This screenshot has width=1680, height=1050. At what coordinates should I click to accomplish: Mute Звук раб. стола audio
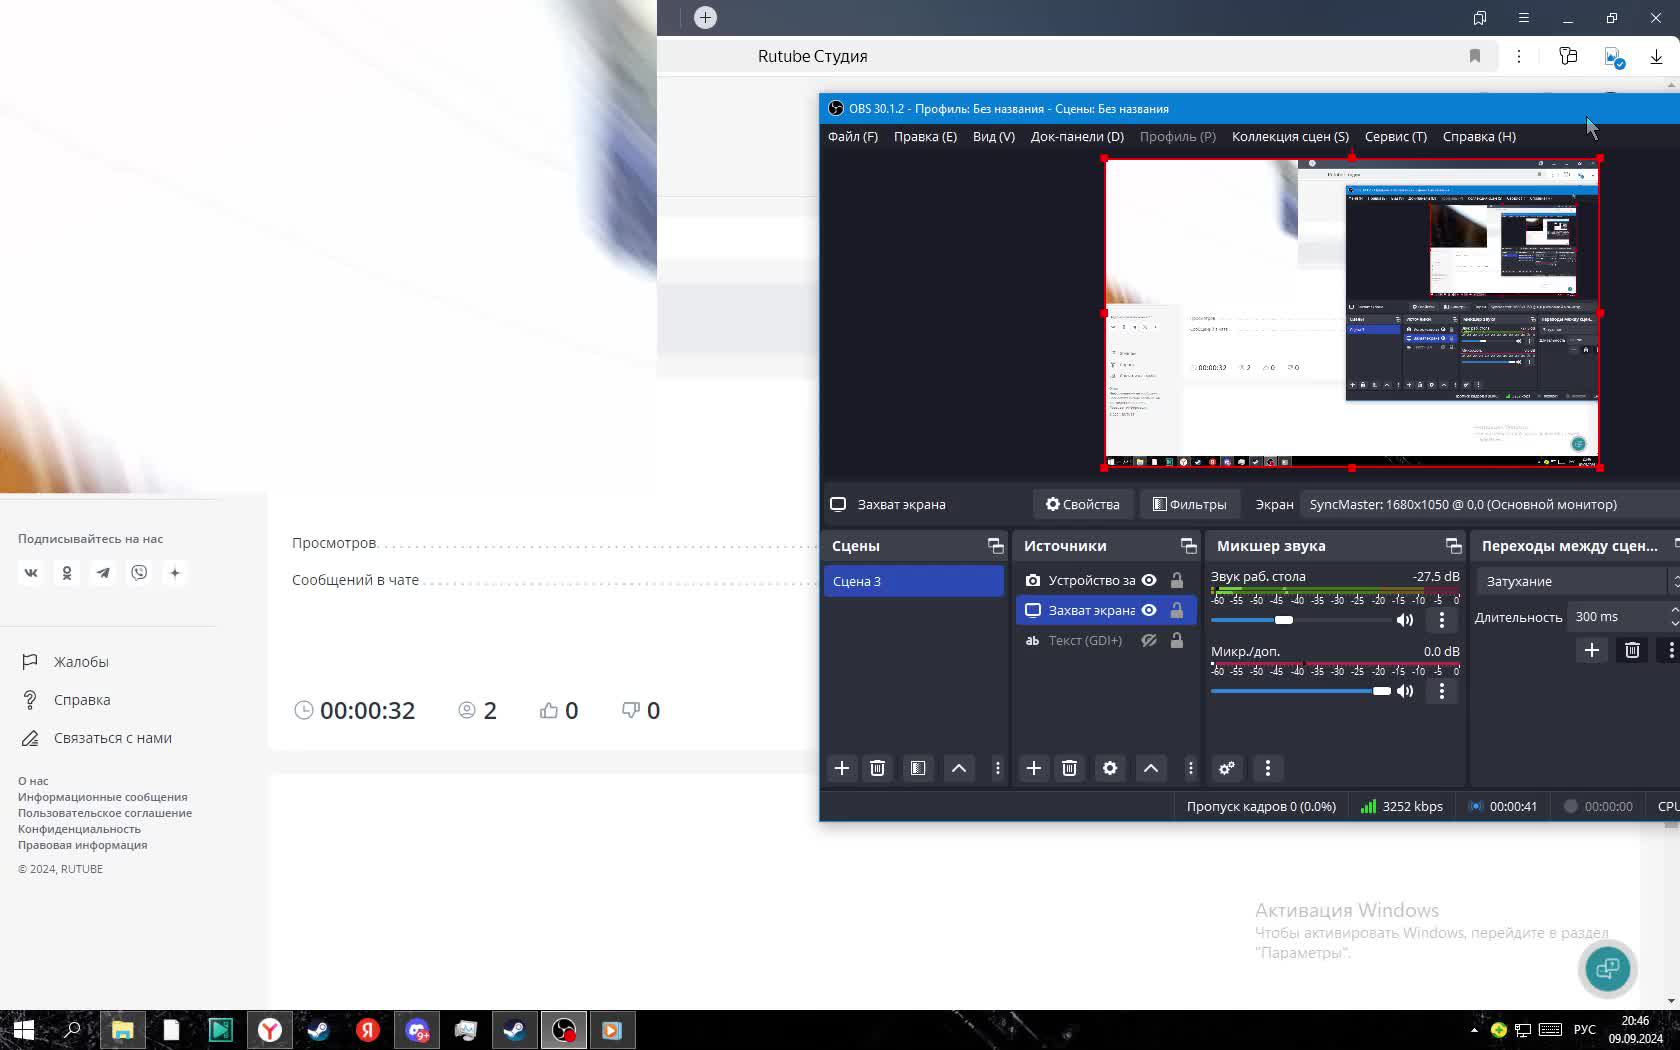pos(1405,620)
